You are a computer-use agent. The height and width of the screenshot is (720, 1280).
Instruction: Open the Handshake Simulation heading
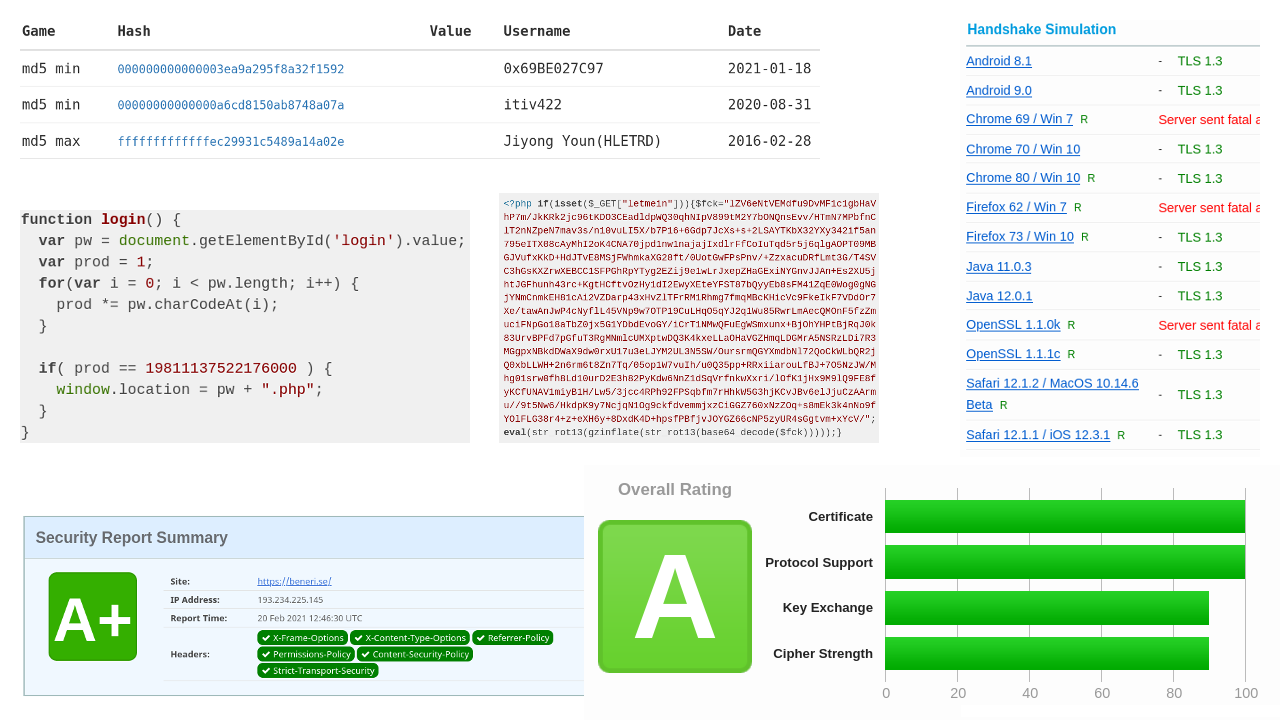point(1041,29)
